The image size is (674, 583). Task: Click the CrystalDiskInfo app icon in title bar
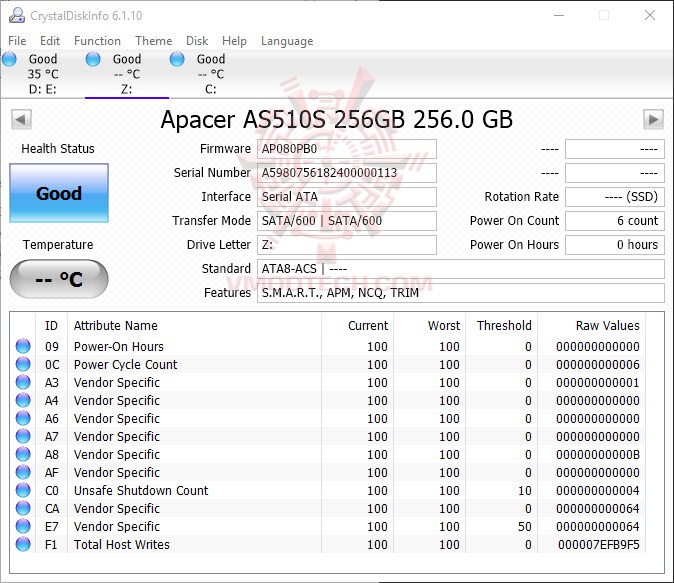pyautogui.click(x=15, y=15)
